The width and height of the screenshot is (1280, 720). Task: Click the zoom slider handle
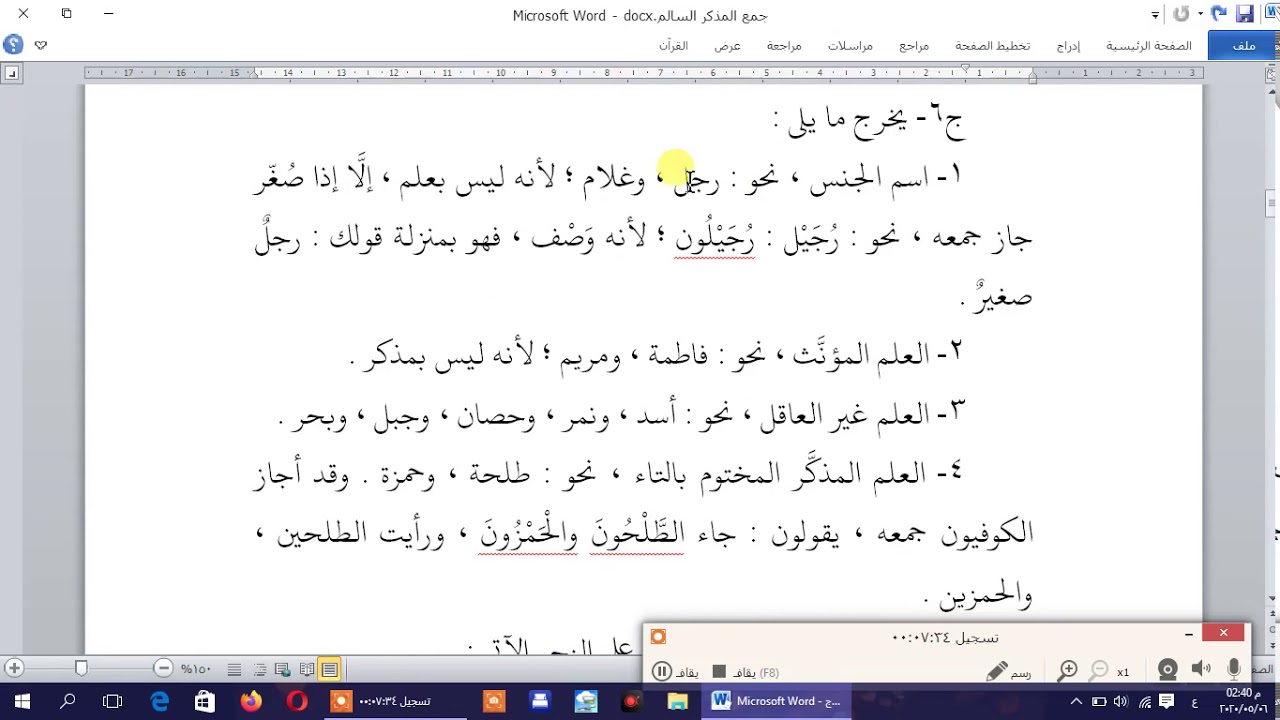coord(81,668)
